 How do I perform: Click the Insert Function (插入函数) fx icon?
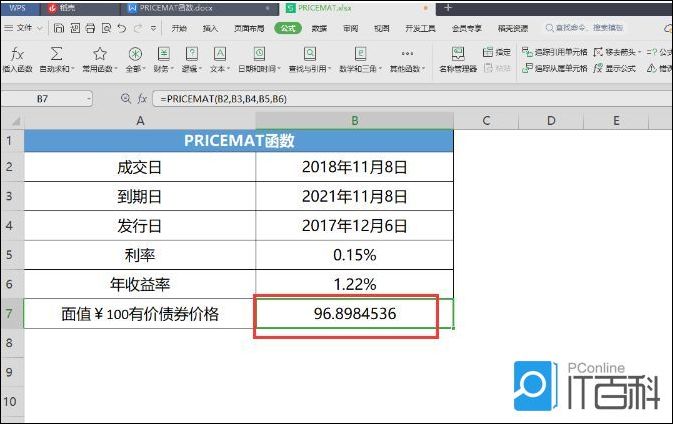pos(17,55)
